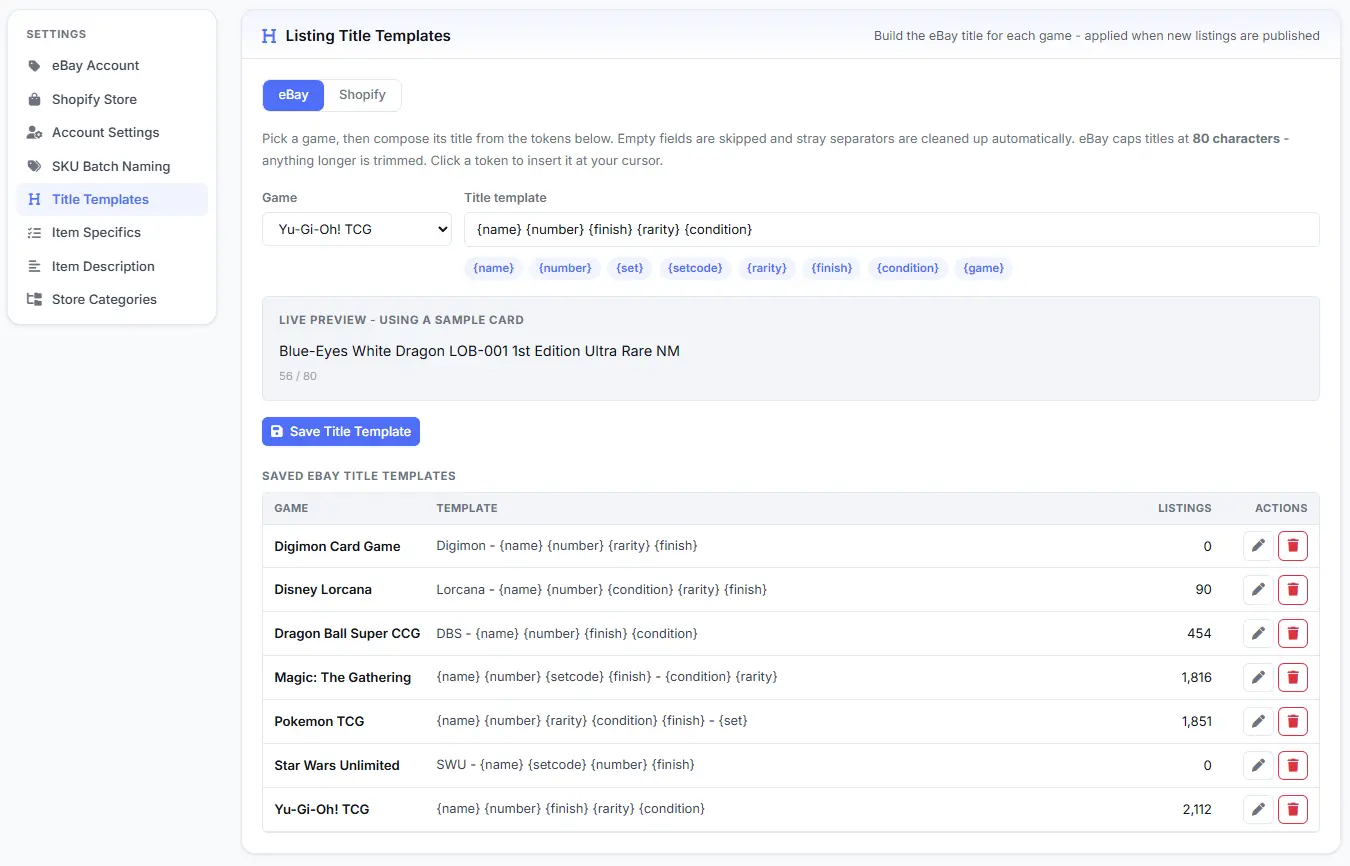Click Save Title Template button
Image resolution: width=1350 pixels, height=866 pixels.
pos(341,431)
